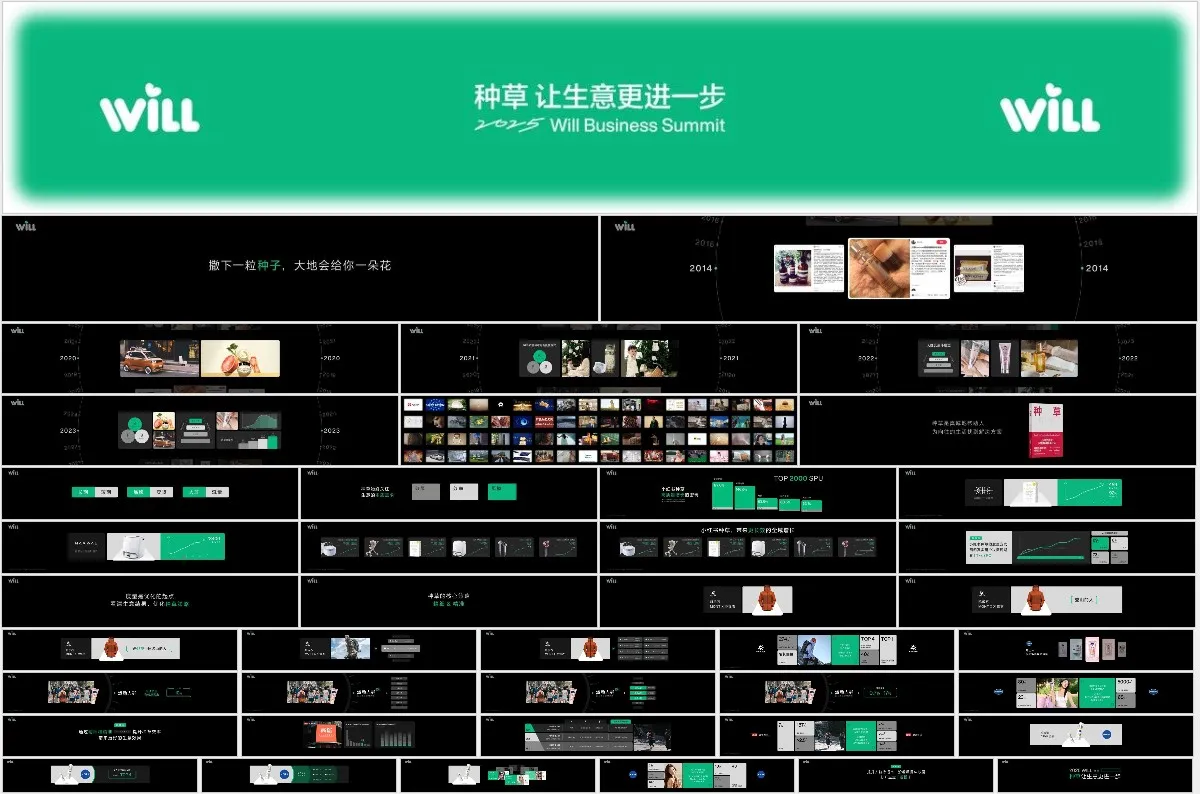
Task: Click the 2014 label right of the posts
Action: (1097, 268)
